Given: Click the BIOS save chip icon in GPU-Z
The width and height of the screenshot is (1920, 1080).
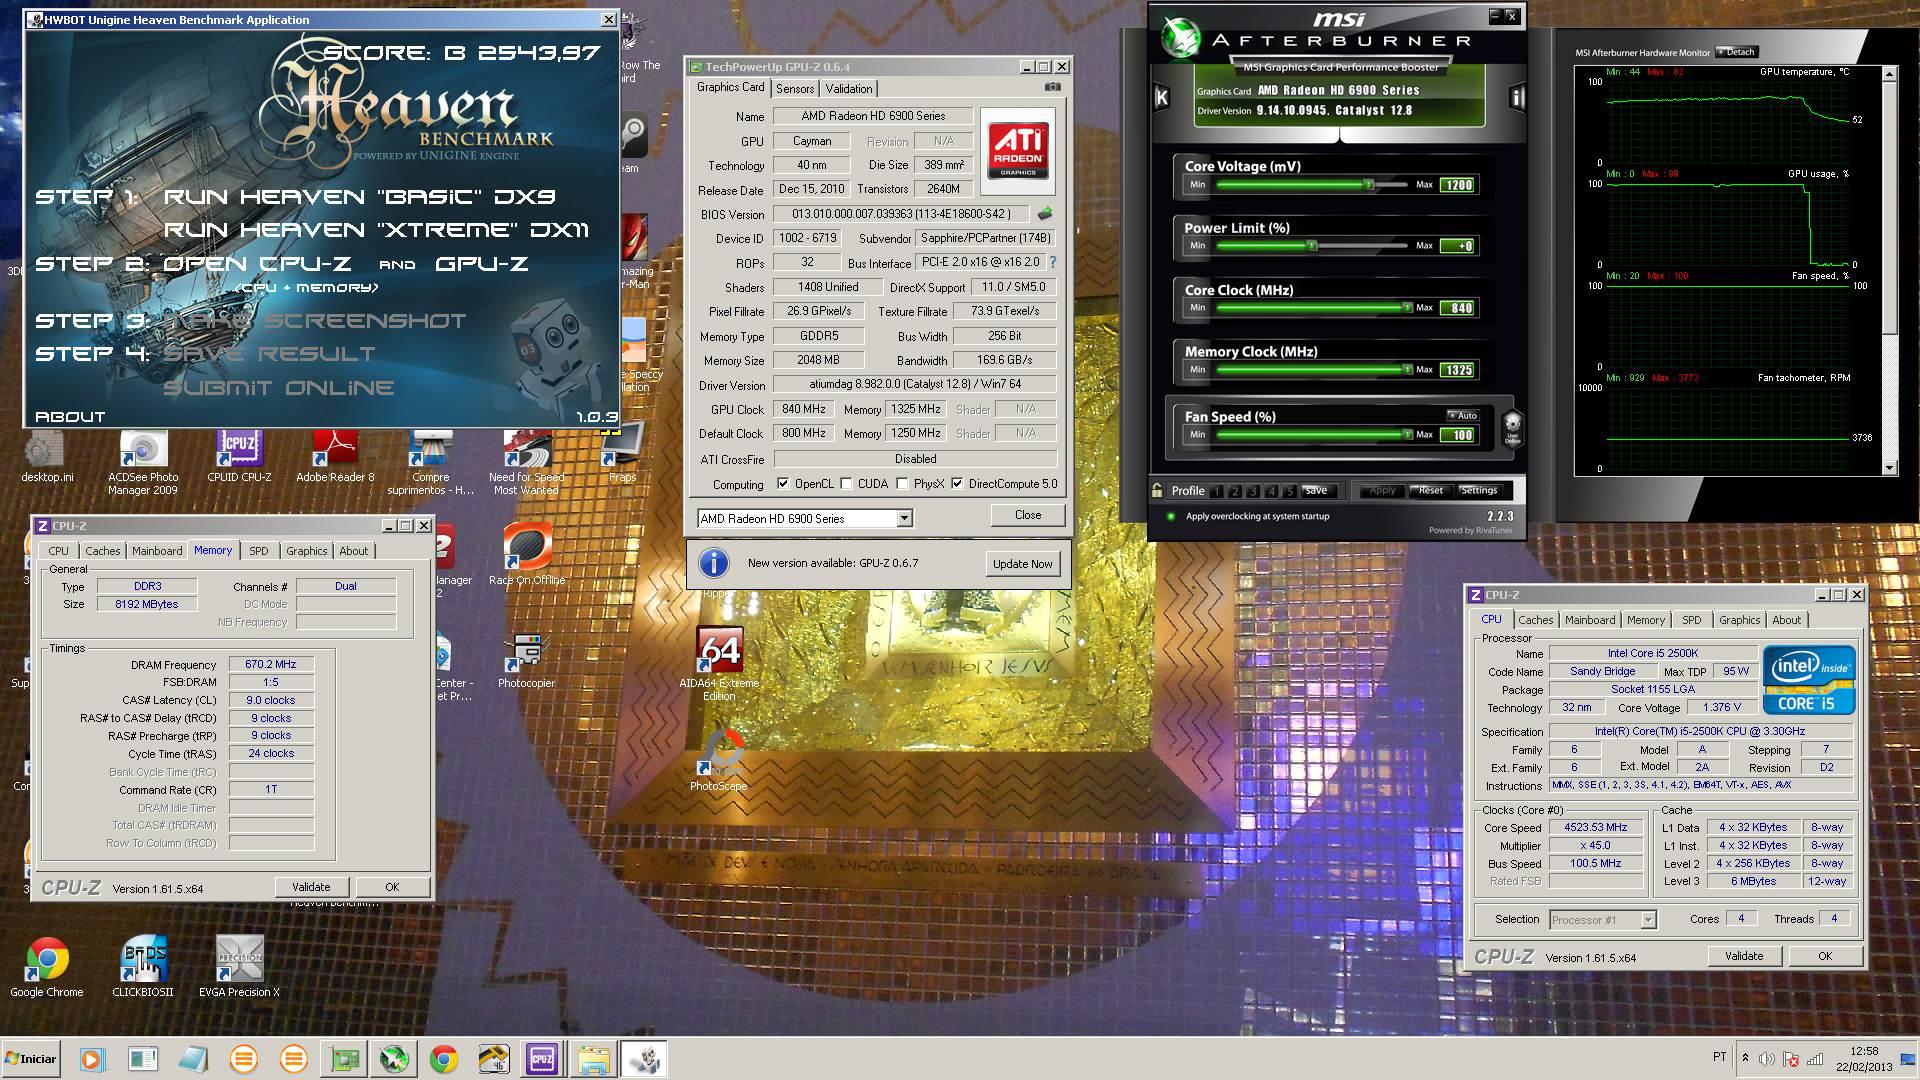Looking at the screenshot, I should coord(1045,213).
